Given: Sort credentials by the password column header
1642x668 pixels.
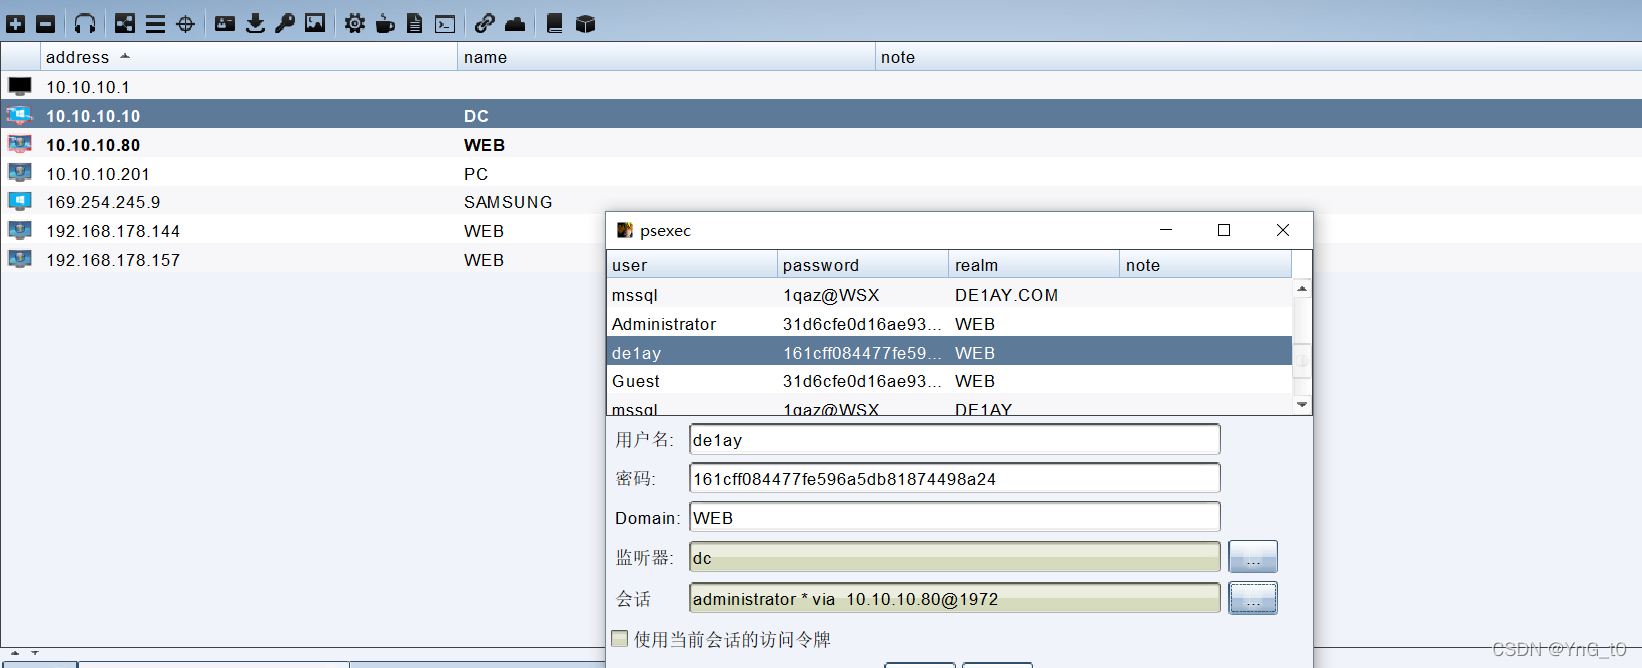Looking at the screenshot, I should [863, 265].
